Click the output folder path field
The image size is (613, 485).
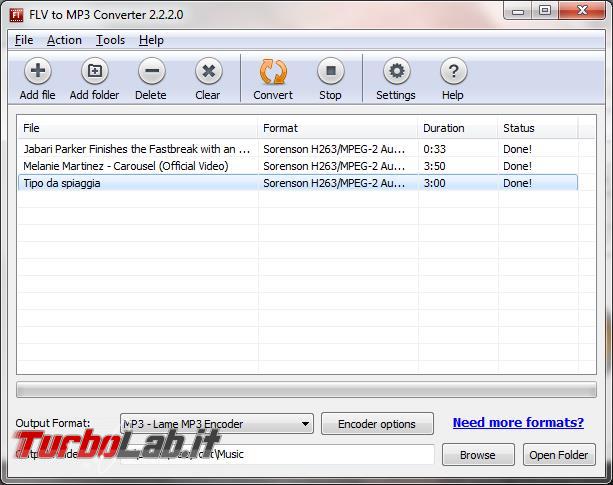tap(277, 454)
